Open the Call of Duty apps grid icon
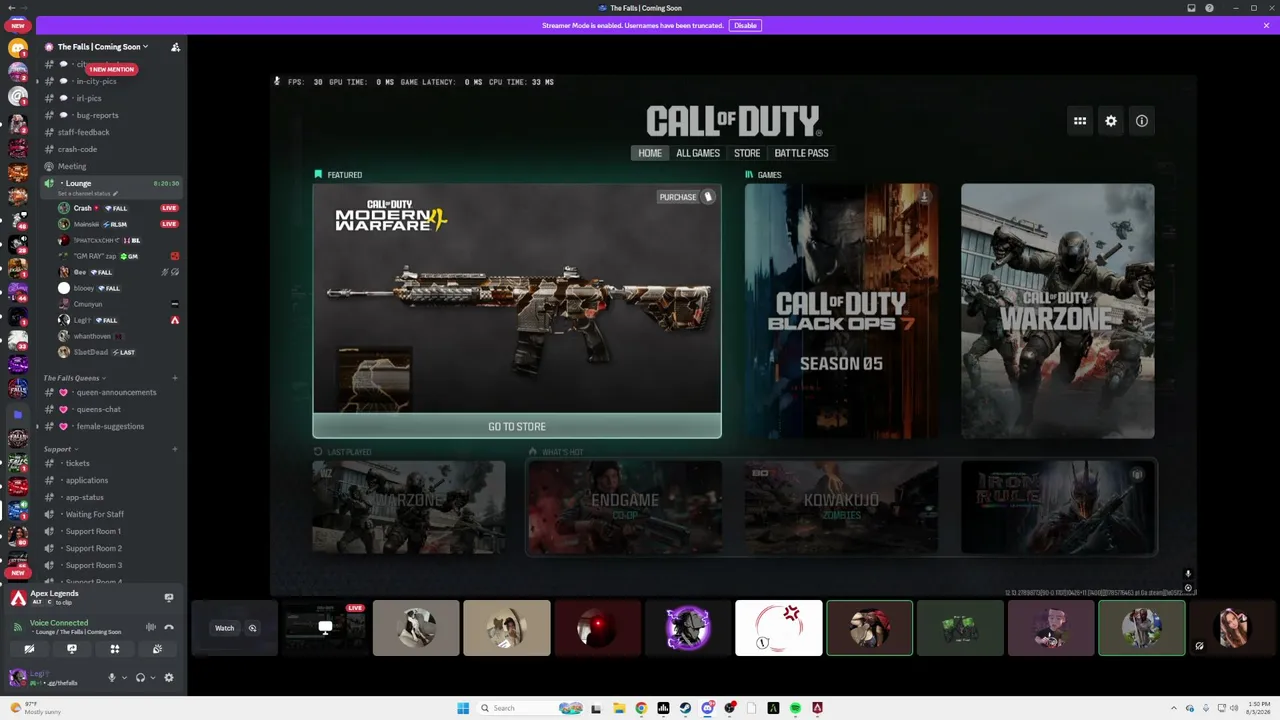 pyautogui.click(x=1080, y=121)
